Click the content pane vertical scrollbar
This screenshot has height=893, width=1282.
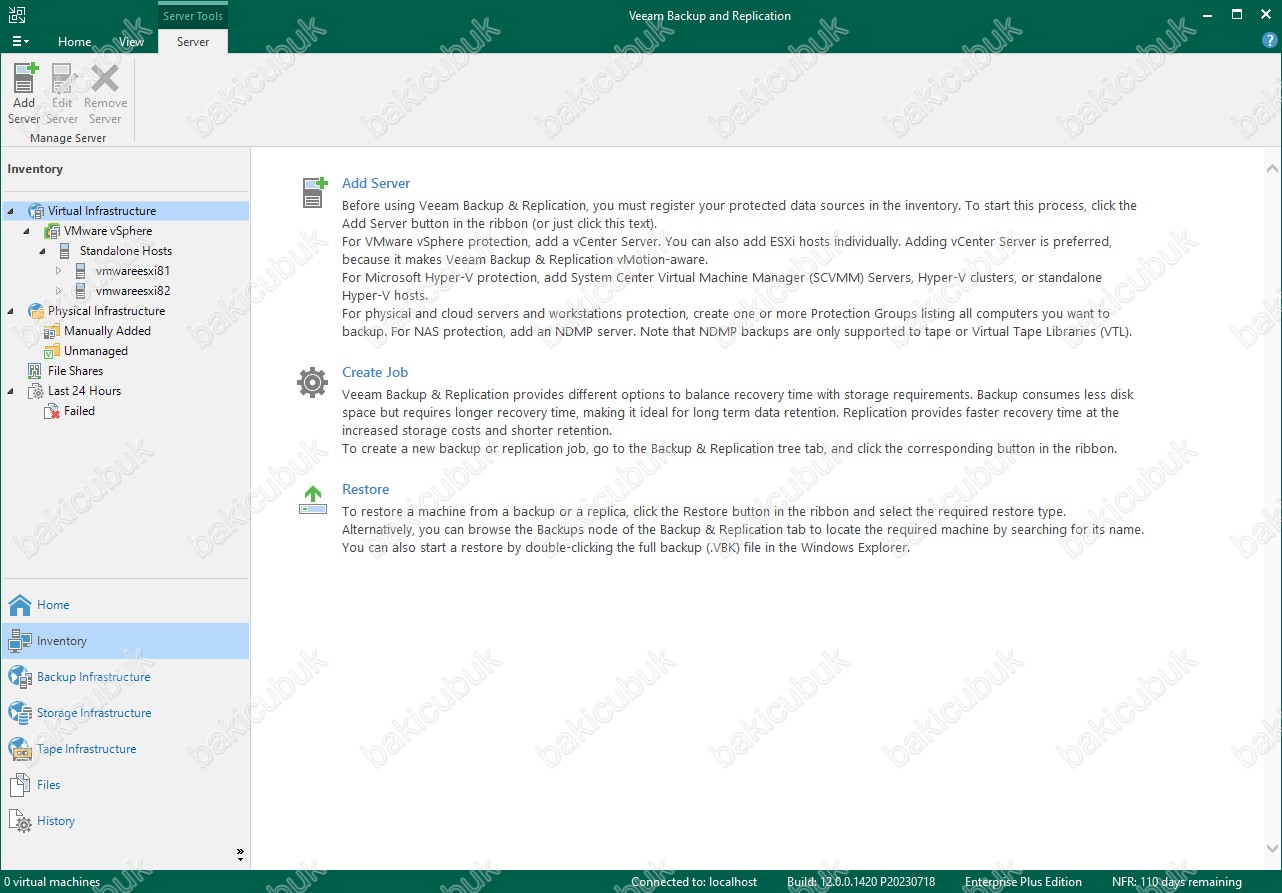click(1272, 510)
